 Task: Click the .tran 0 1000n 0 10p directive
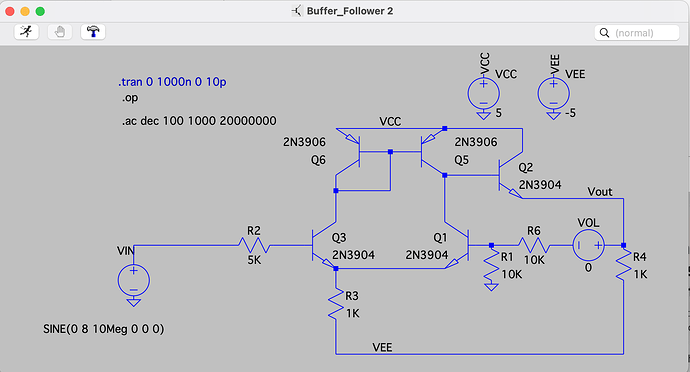point(172,82)
